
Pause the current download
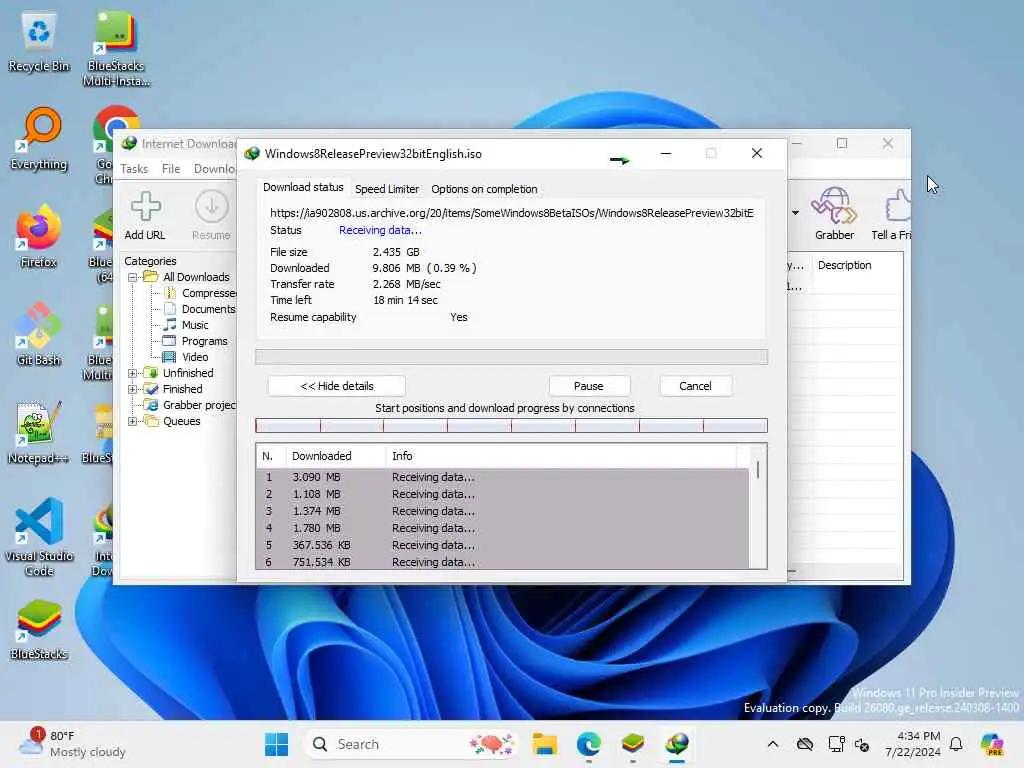588,386
